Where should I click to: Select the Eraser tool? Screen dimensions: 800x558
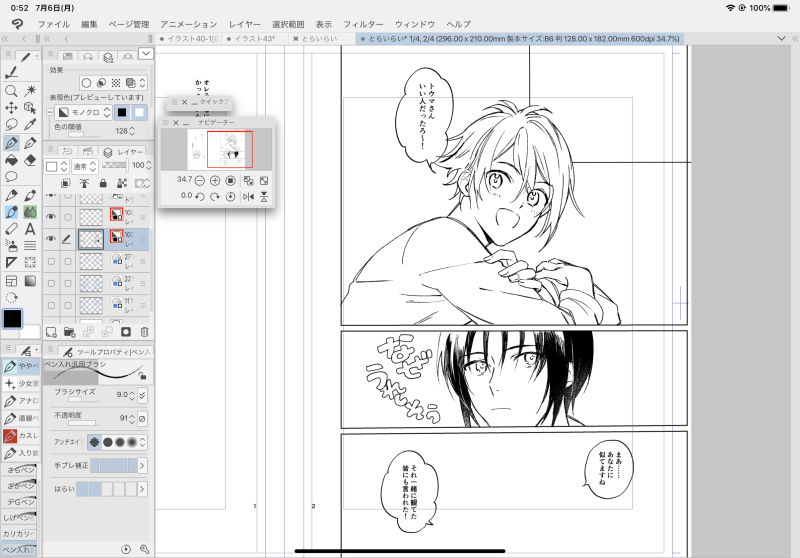click(30, 160)
